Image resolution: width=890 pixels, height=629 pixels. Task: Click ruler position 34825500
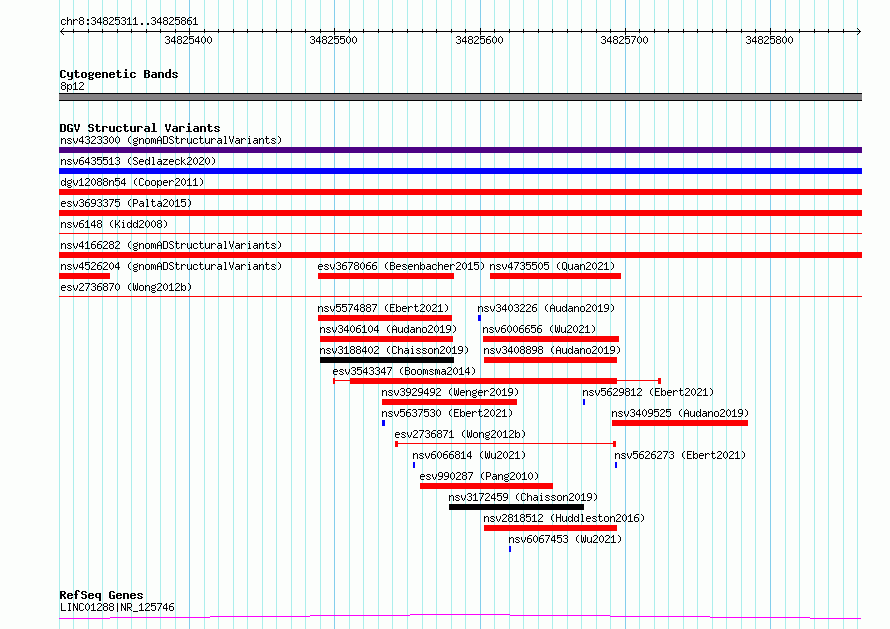pos(334,40)
